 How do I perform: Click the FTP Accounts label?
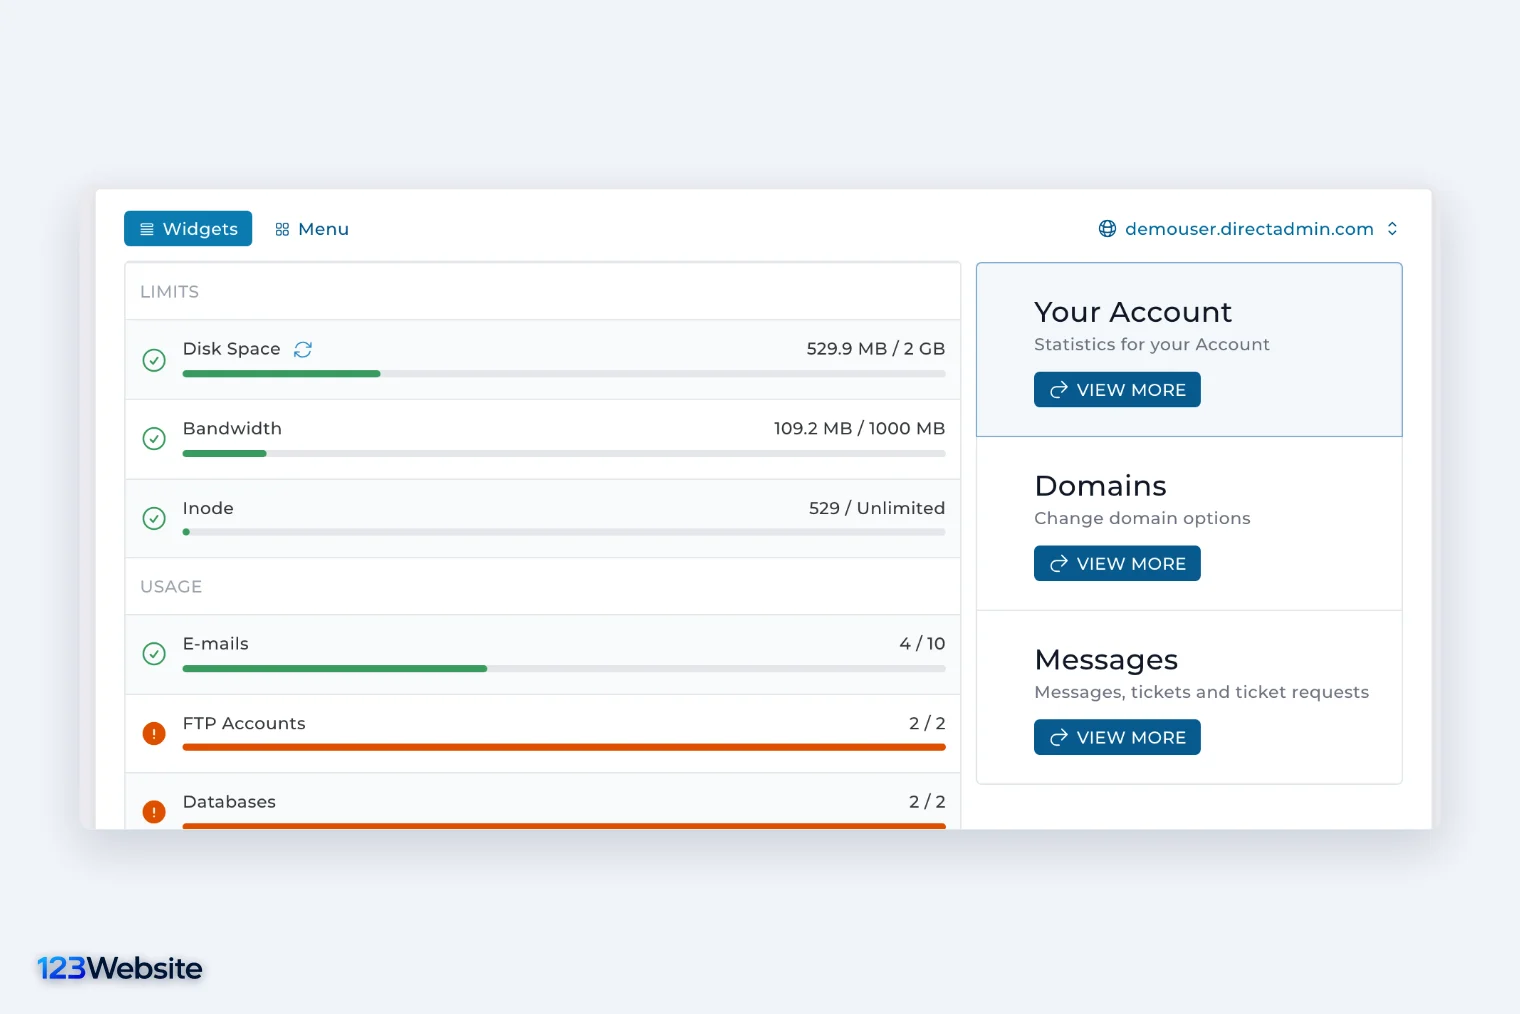(x=244, y=723)
